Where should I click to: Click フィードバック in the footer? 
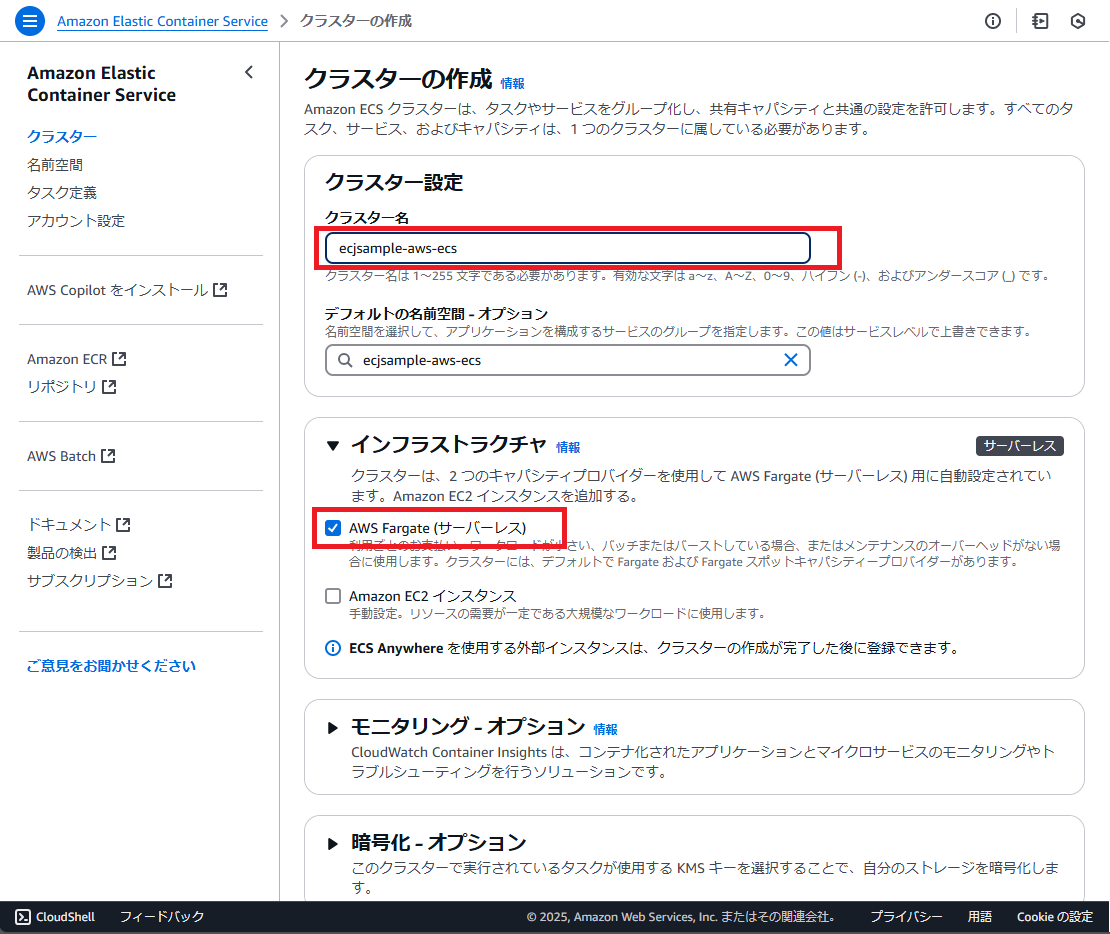[162, 917]
